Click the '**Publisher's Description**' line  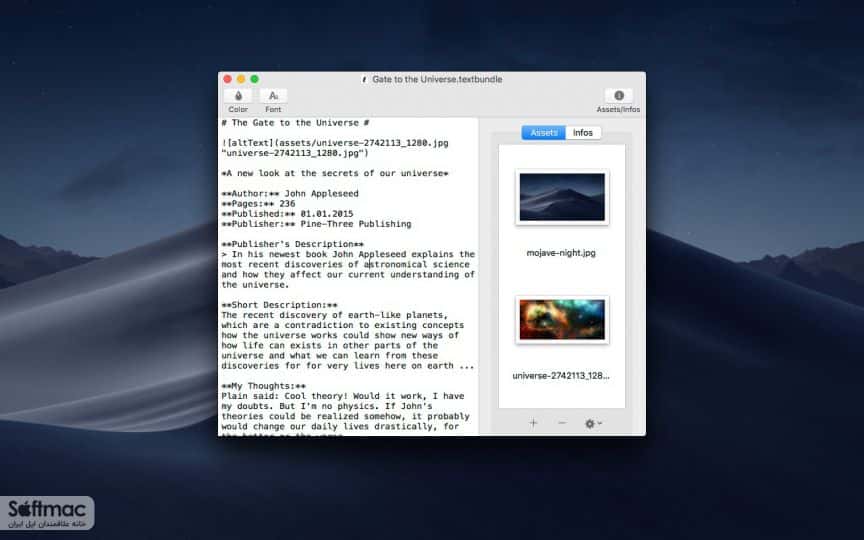[293, 244]
